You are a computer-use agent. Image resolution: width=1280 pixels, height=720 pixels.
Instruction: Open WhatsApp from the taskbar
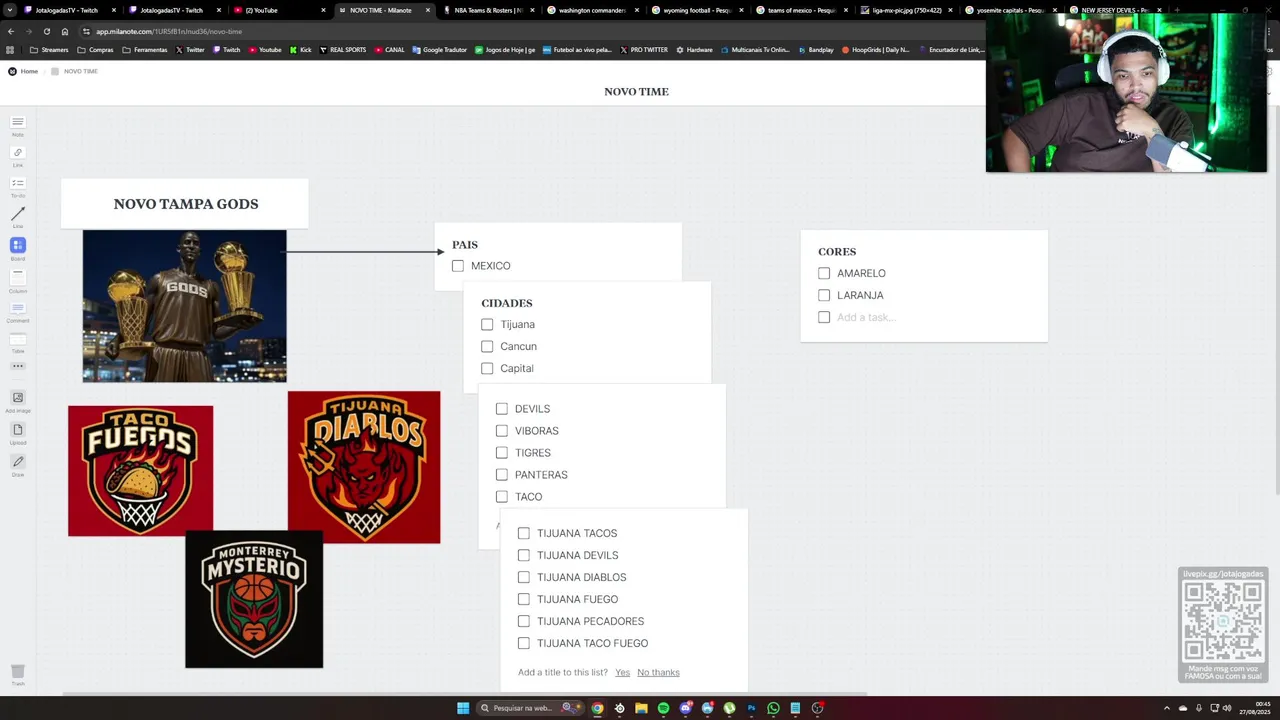[773, 708]
